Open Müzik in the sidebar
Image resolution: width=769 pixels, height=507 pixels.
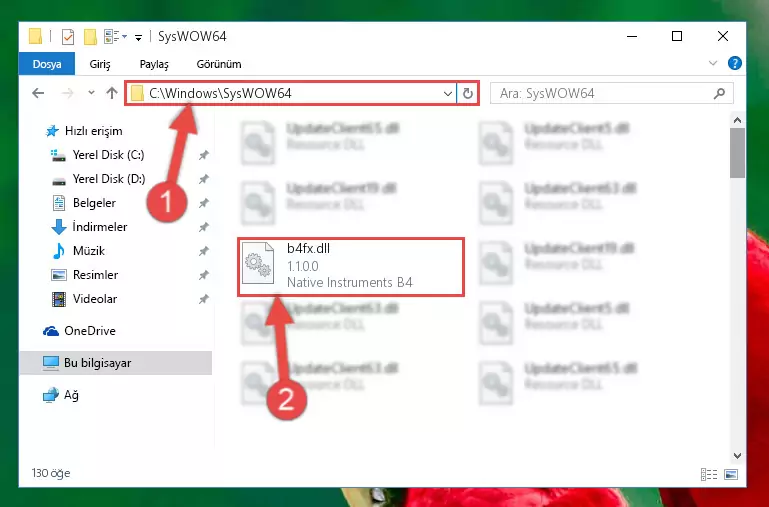tap(89, 251)
